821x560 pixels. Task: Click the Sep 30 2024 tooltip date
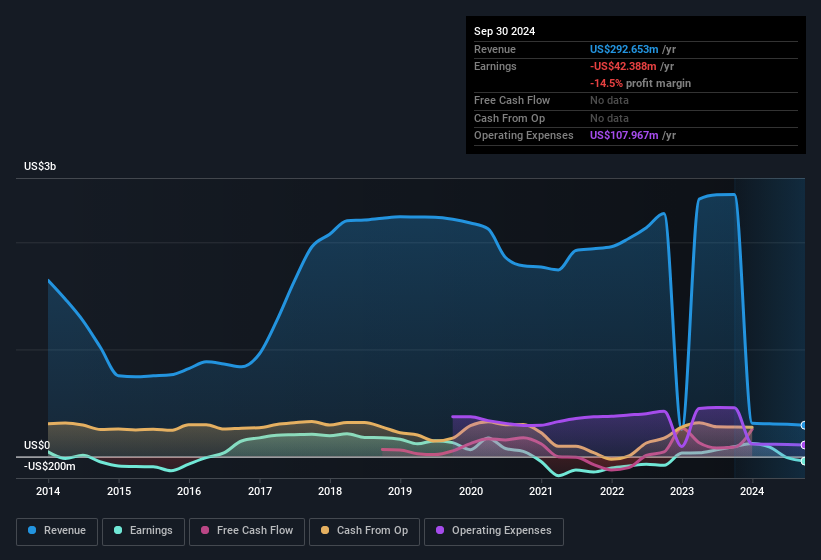point(504,31)
